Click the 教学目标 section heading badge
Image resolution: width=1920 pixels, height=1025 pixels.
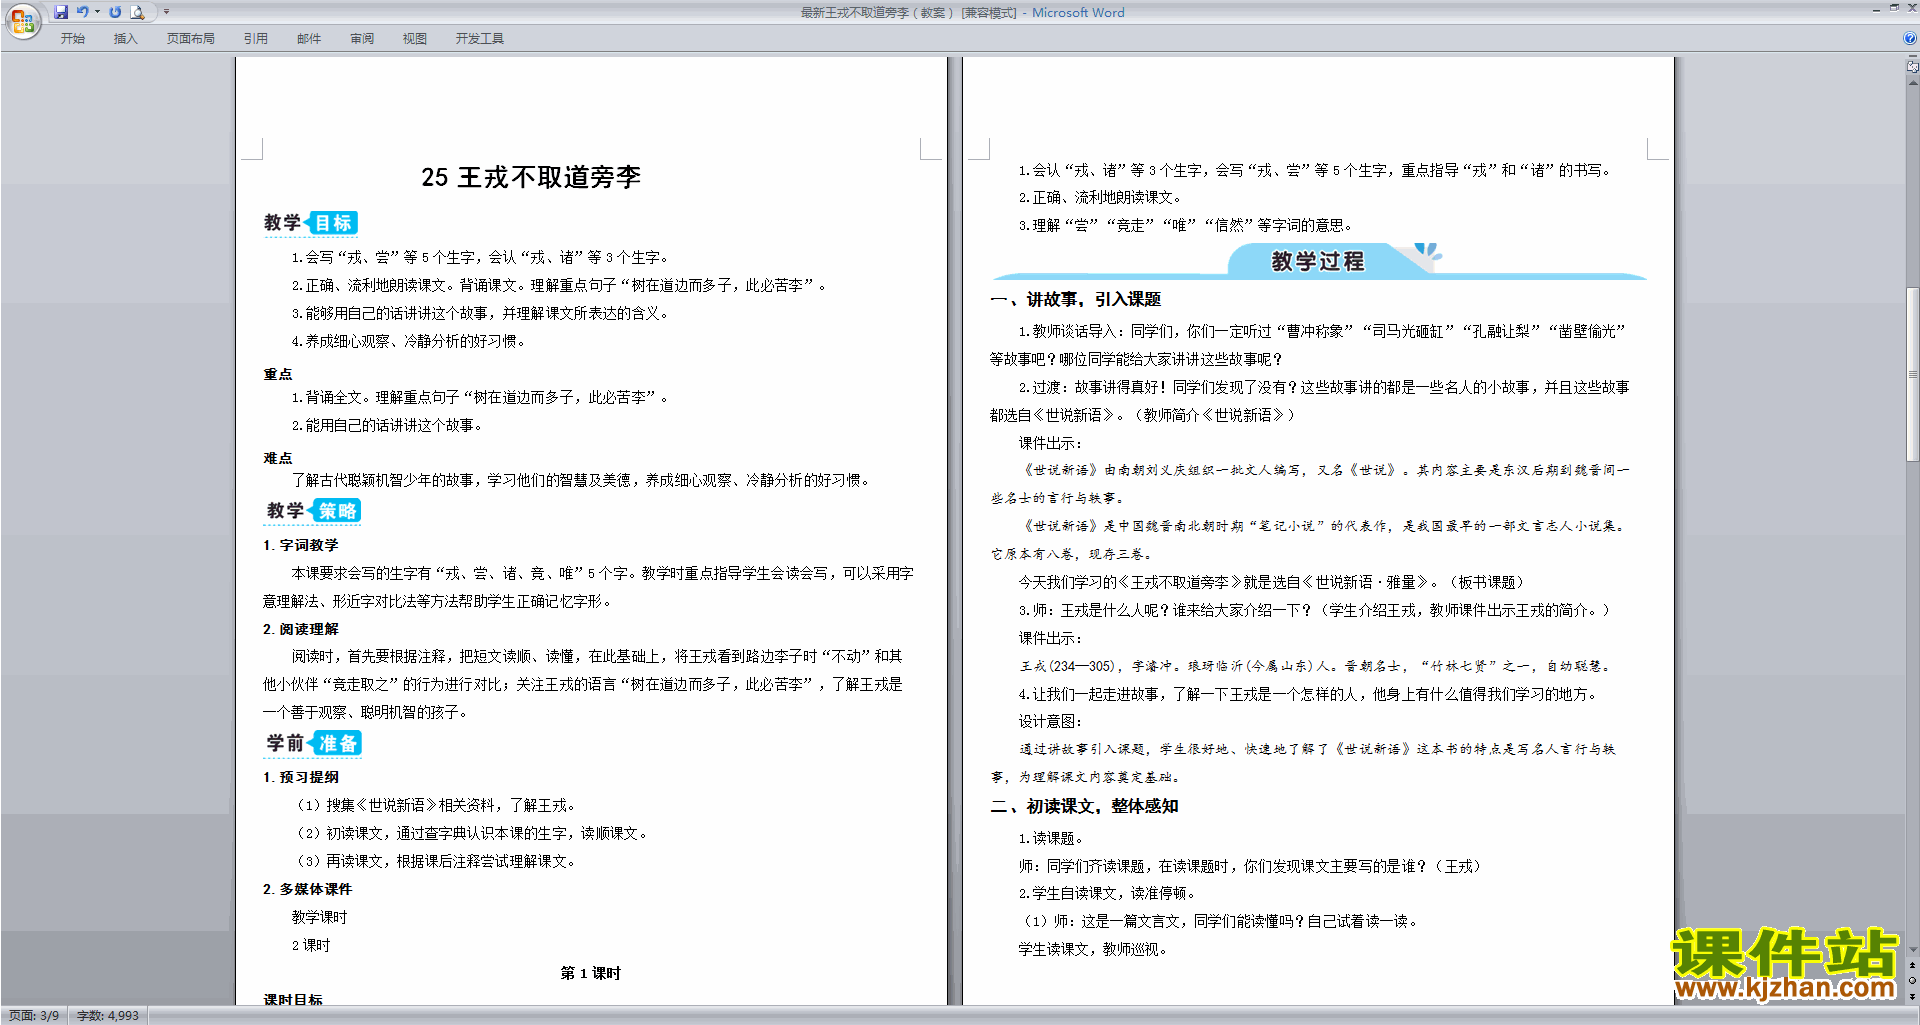click(x=310, y=223)
